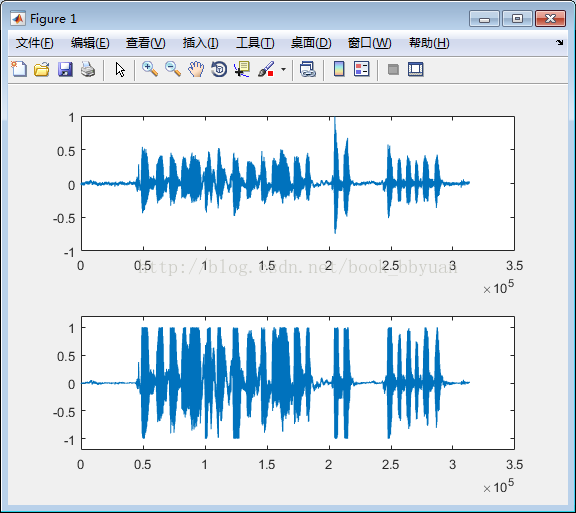Toggle the Insert Legend button

pos(362,69)
